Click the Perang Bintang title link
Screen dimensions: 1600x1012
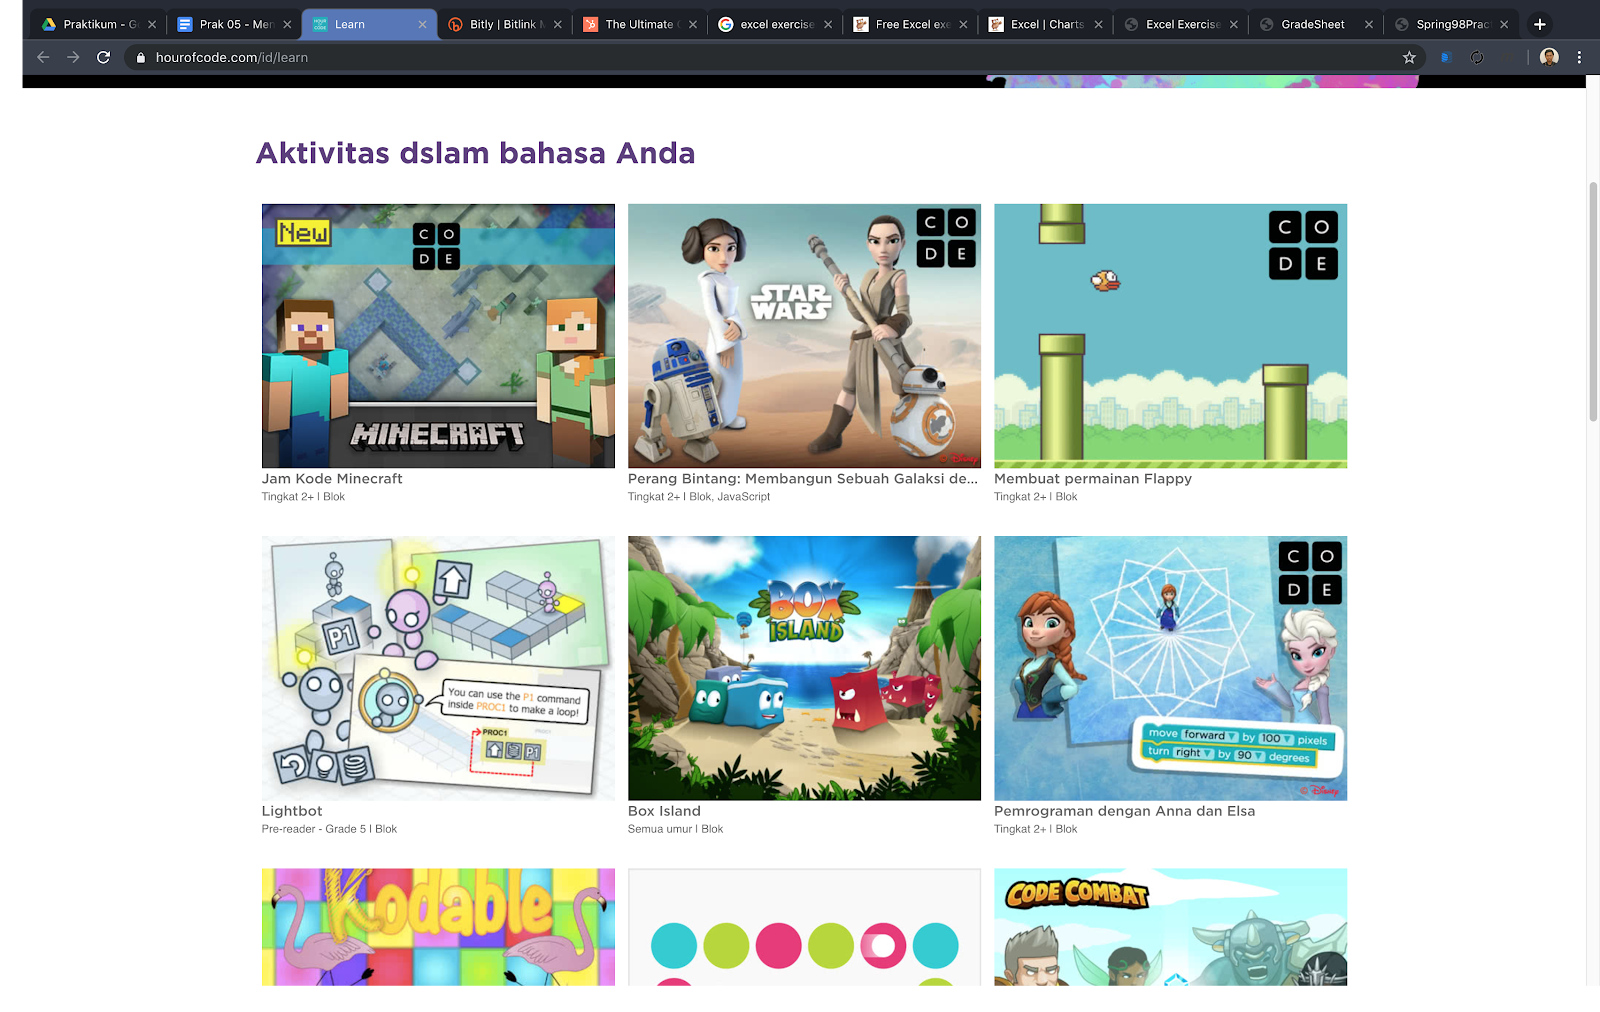tap(803, 479)
